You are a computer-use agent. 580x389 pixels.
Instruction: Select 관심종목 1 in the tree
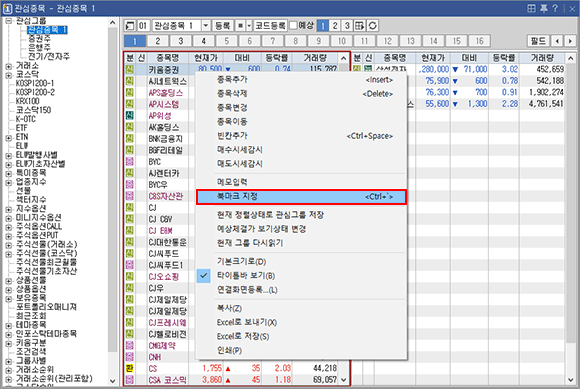point(47,30)
